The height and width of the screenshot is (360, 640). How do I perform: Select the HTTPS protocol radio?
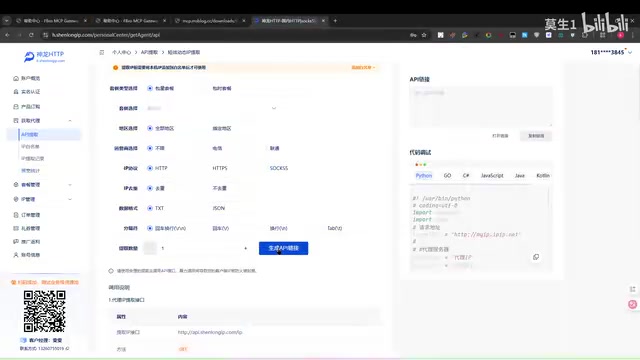pos(220,168)
